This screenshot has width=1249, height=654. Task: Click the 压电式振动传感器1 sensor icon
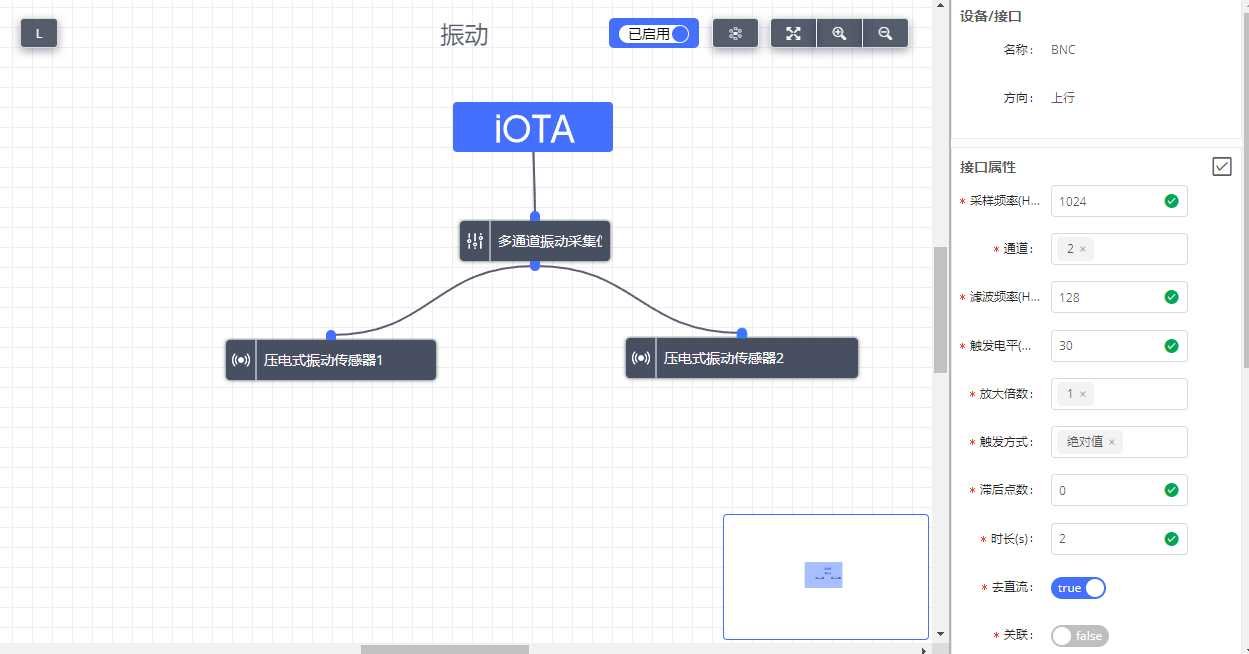click(x=241, y=360)
